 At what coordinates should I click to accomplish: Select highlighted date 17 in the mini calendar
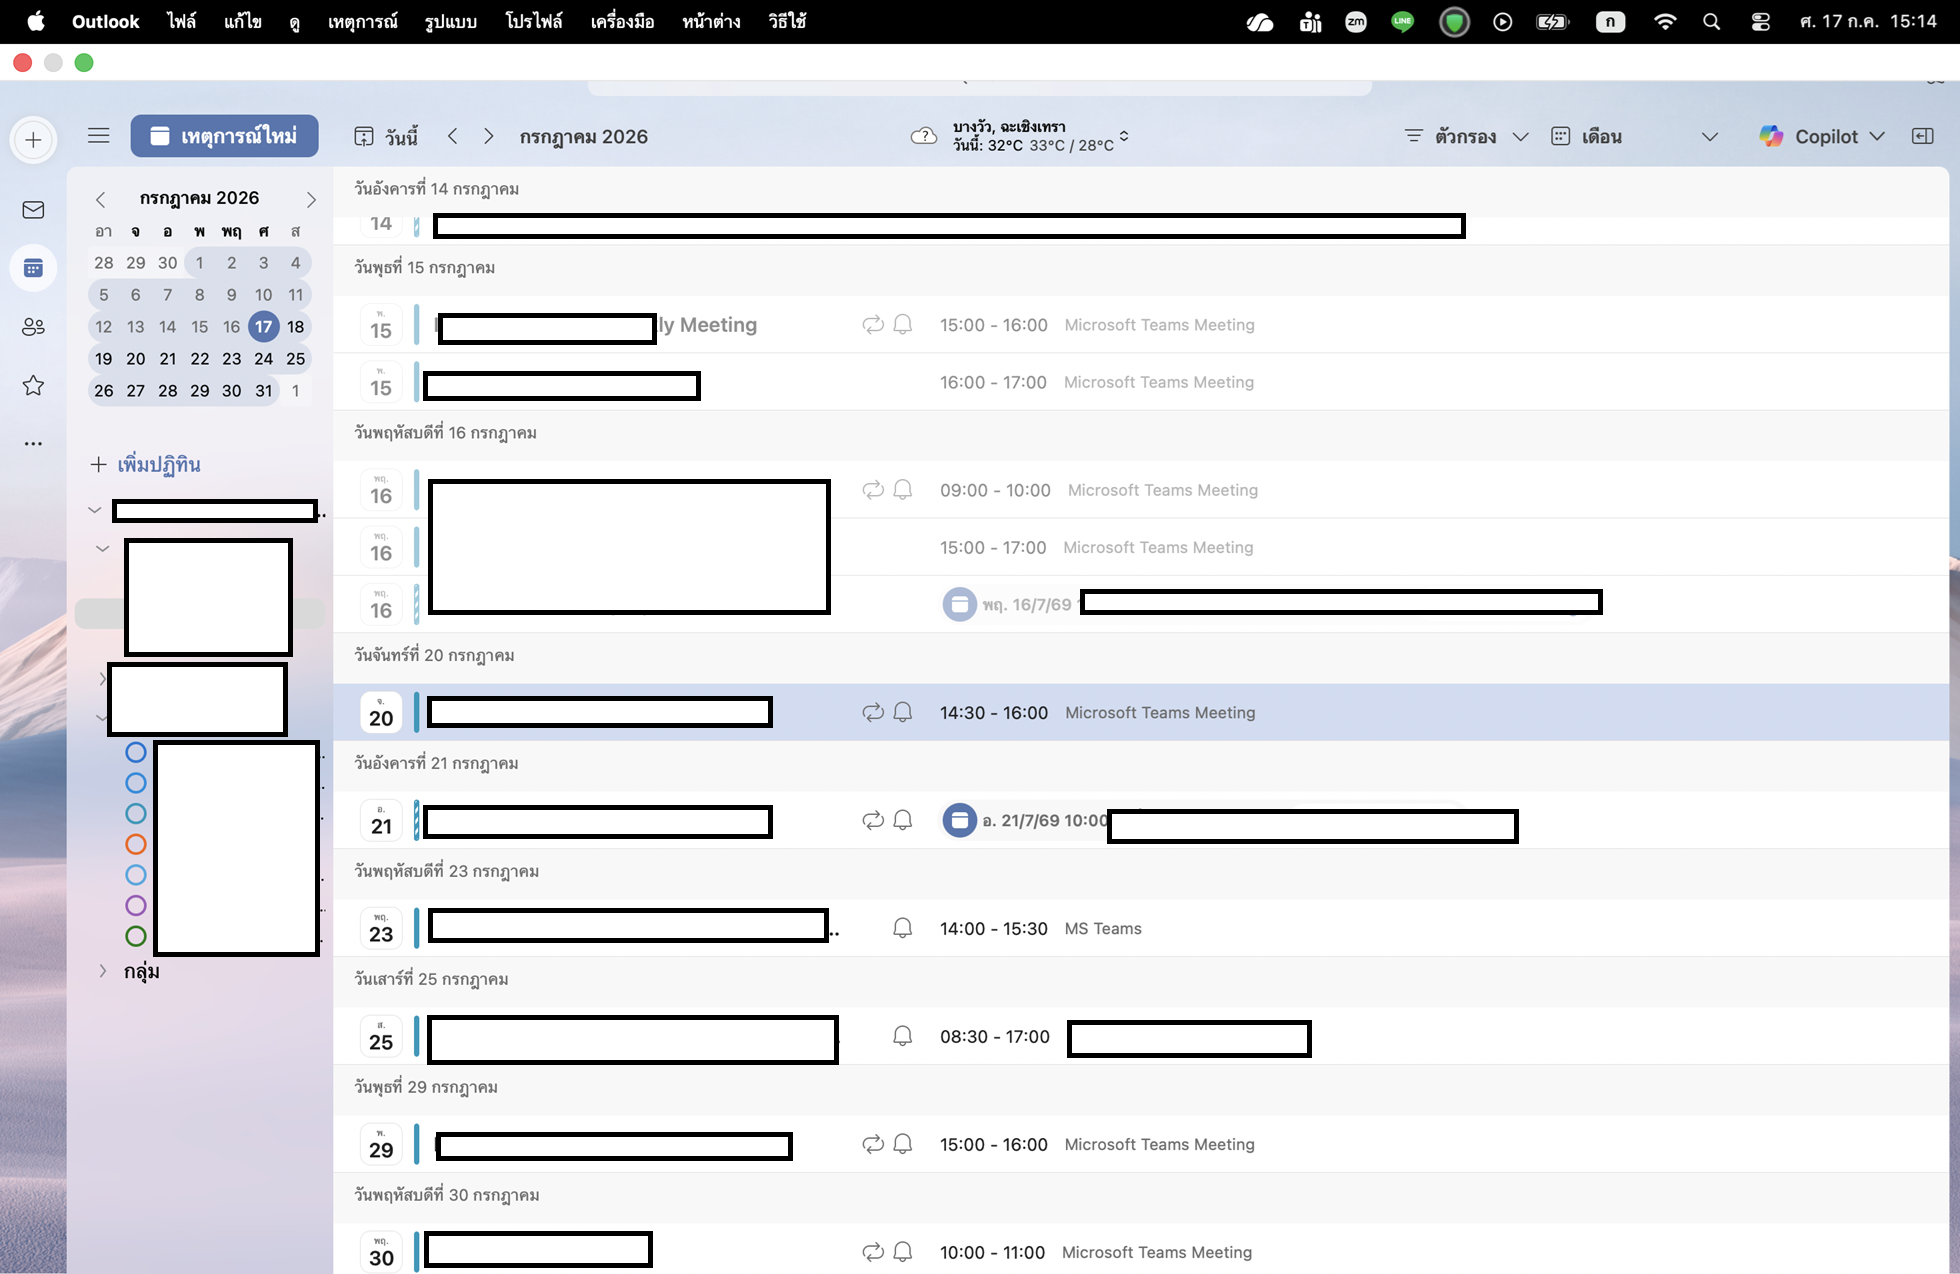point(264,327)
